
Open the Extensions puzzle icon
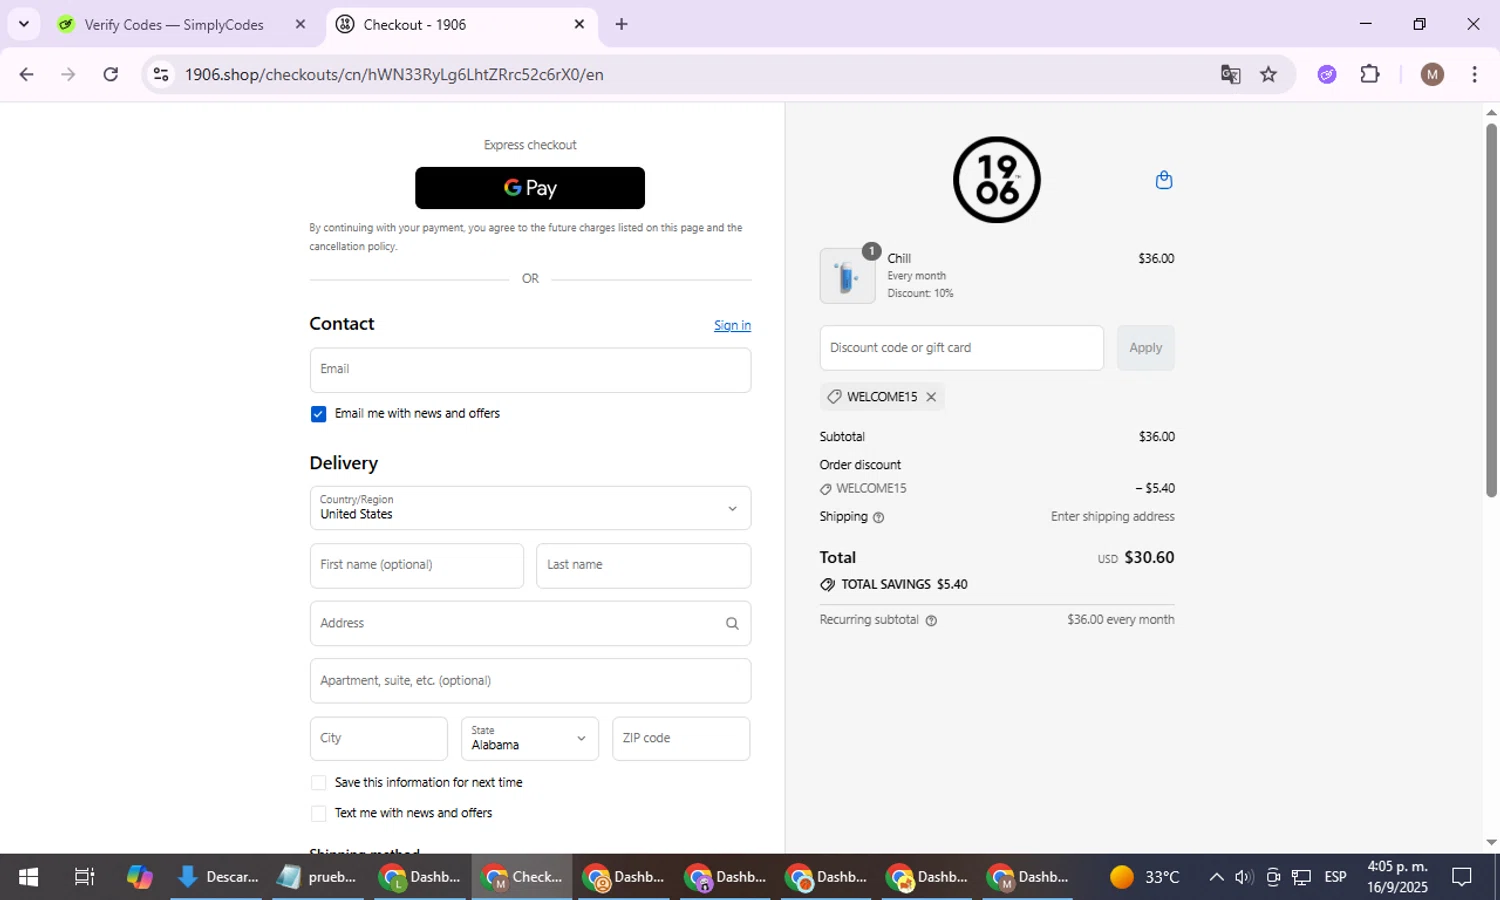point(1370,74)
